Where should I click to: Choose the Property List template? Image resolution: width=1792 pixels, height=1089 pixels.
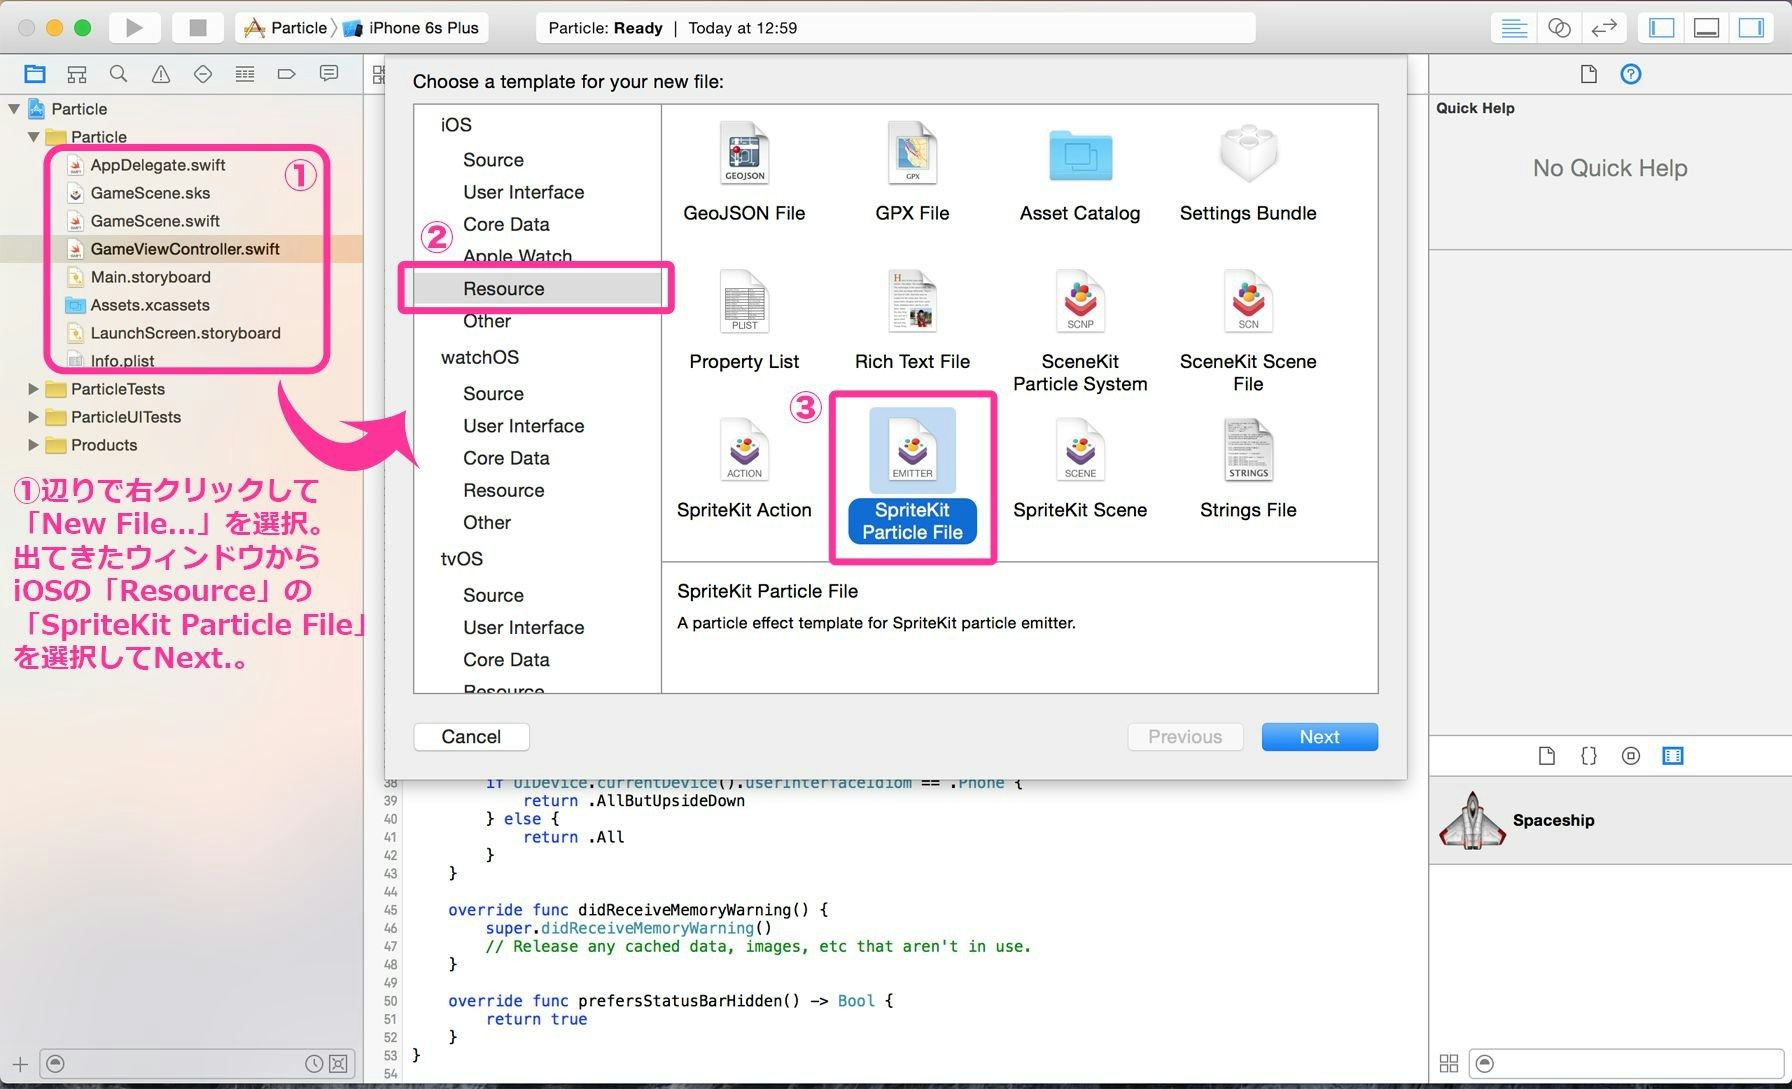pyautogui.click(x=744, y=320)
